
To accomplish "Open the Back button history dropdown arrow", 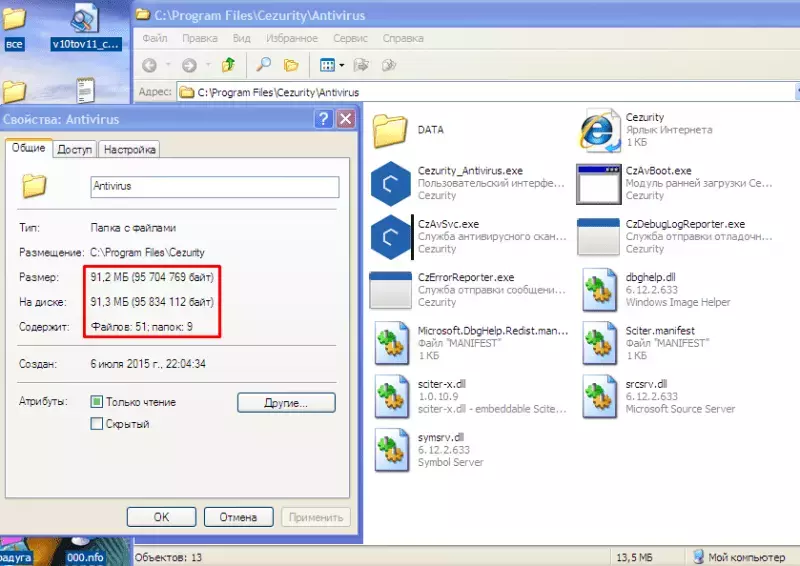I will (167, 65).
